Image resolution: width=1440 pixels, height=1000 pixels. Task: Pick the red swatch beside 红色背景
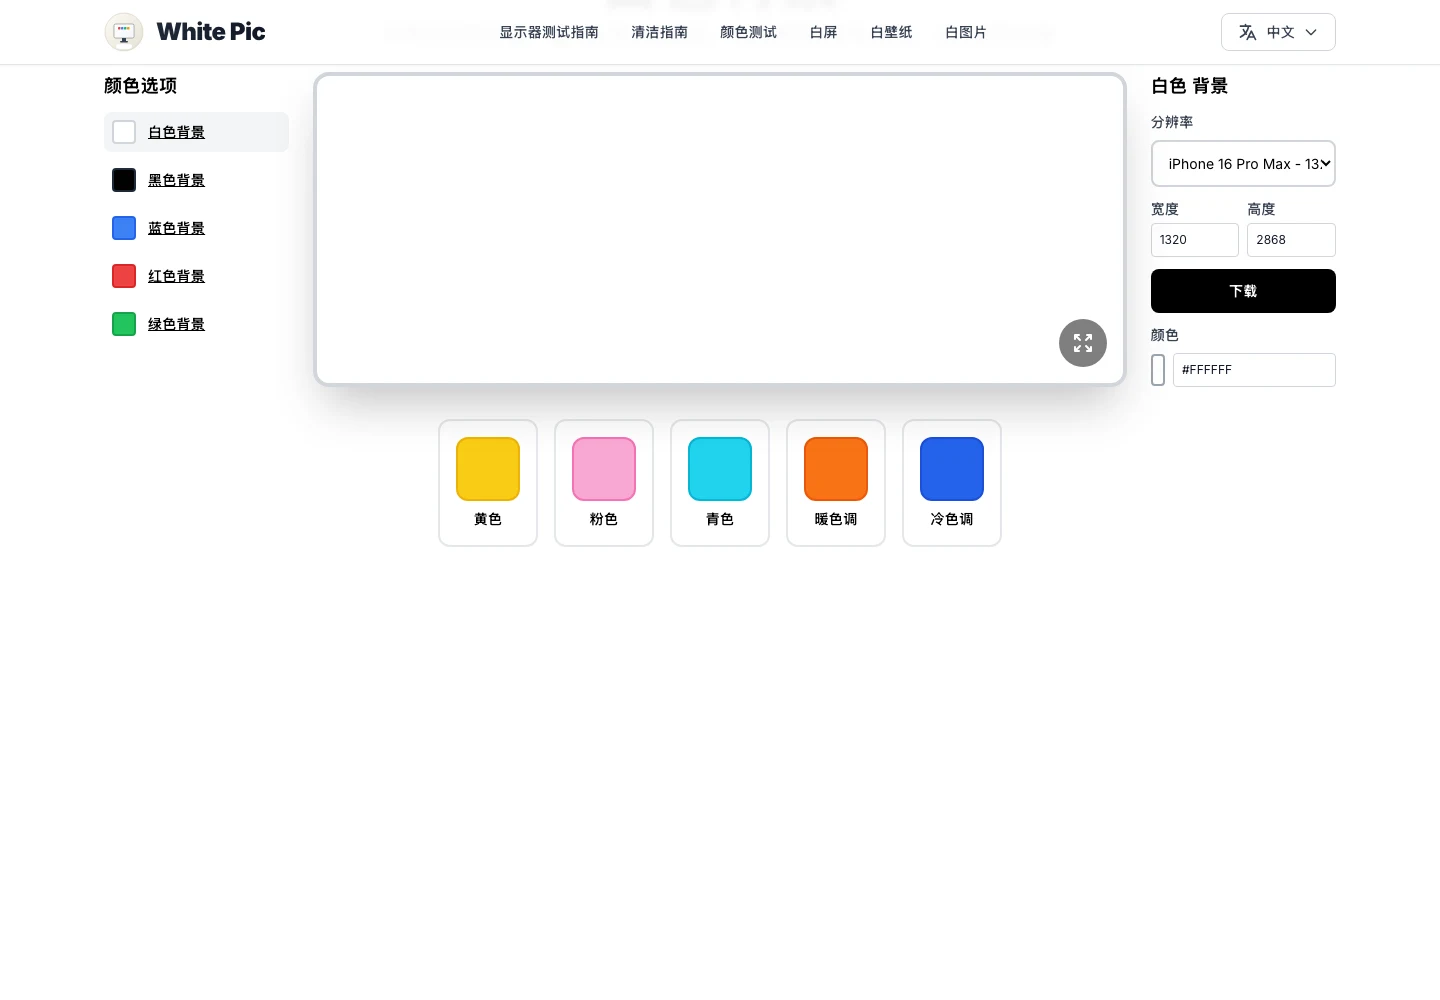tap(124, 276)
